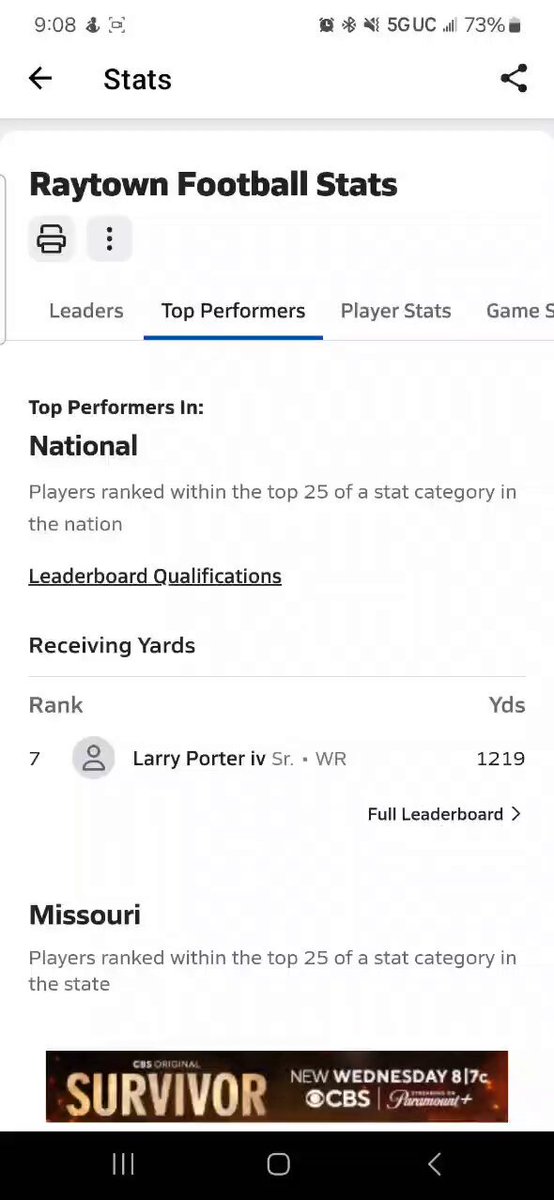Screen dimensions: 554x1200
Task: Tap the Android back navigation chevron
Action: [x=434, y=1164]
